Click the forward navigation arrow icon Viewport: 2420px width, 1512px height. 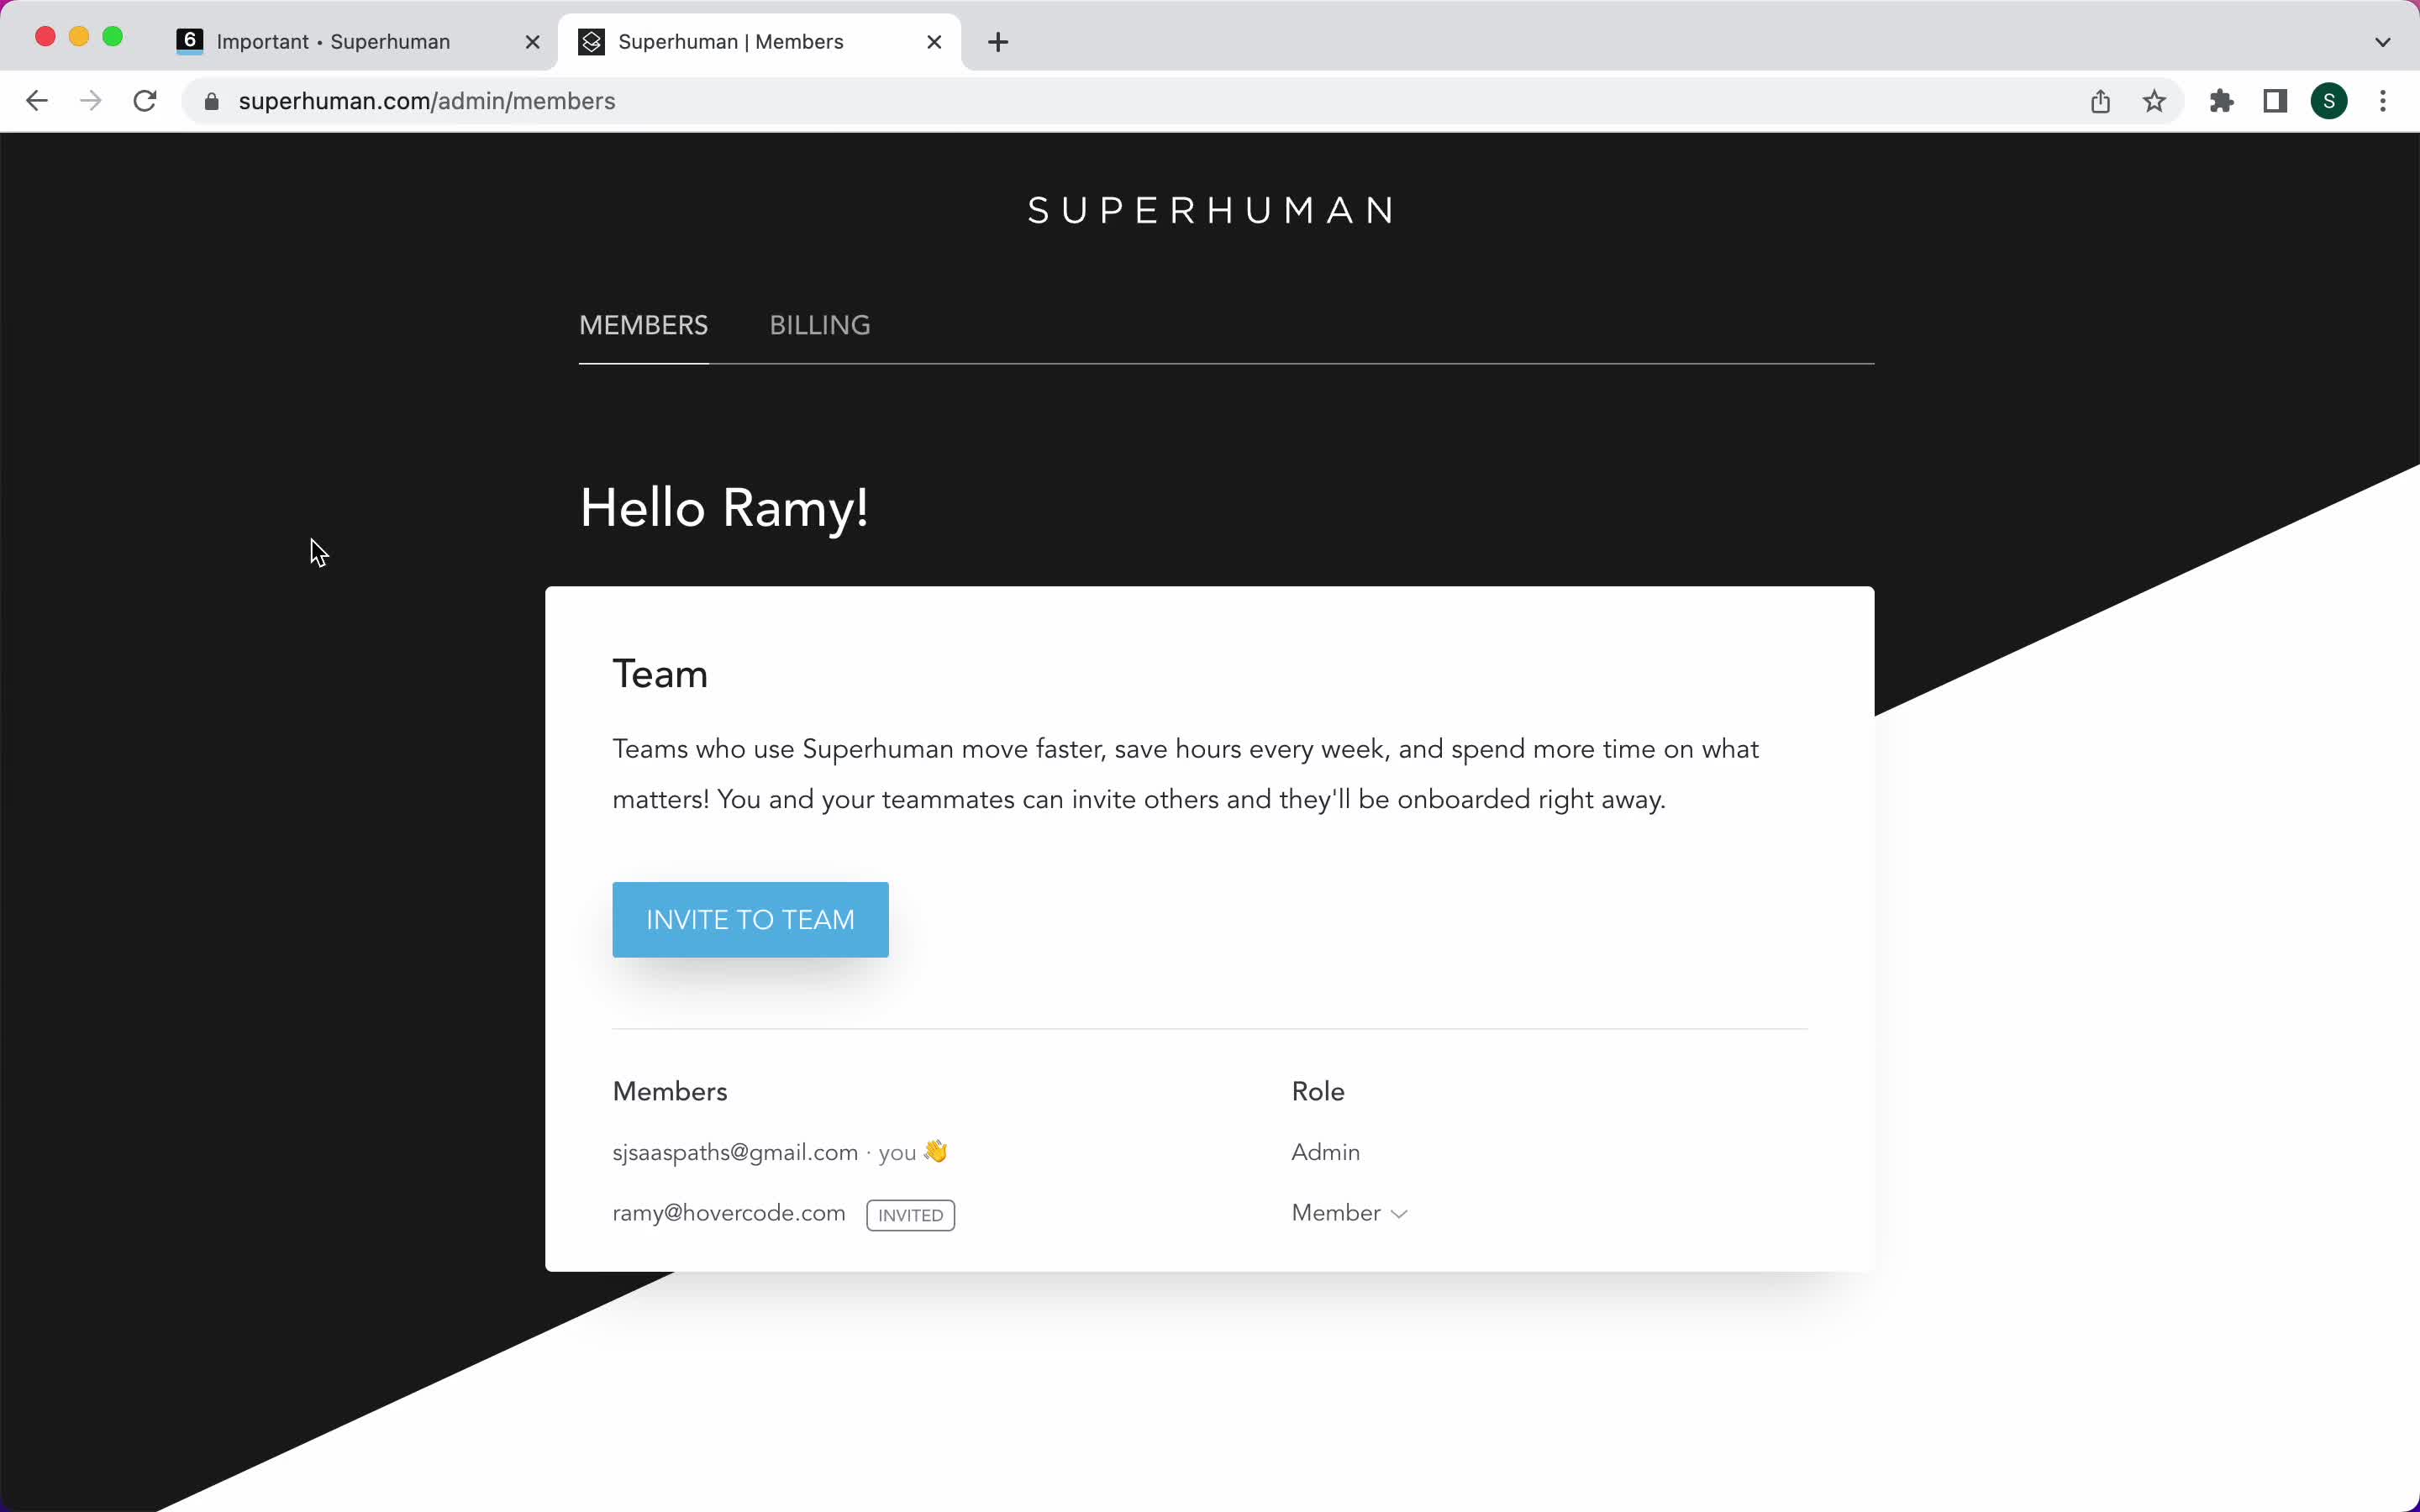pos(91,101)
